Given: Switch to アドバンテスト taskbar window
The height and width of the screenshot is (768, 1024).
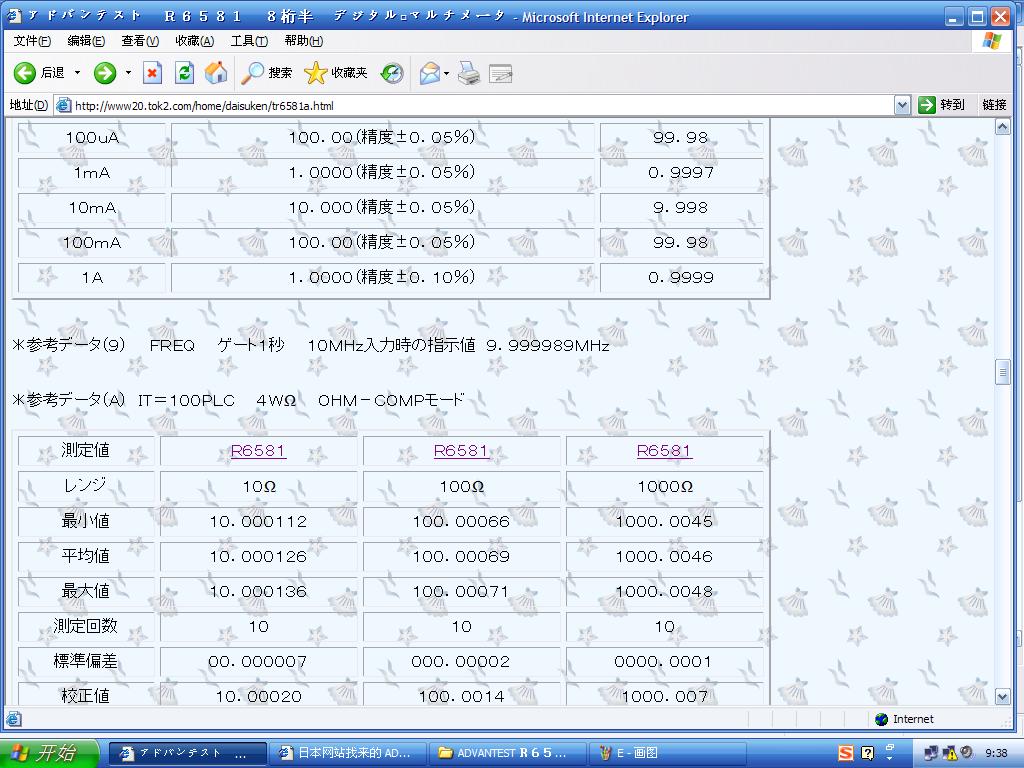Looking at the screenshot, I should 187,753.
